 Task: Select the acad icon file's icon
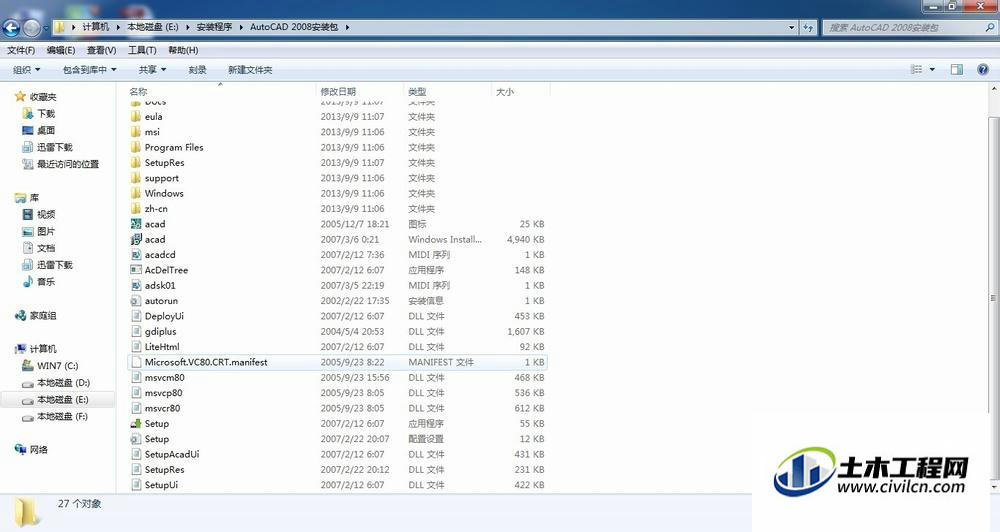136,224
